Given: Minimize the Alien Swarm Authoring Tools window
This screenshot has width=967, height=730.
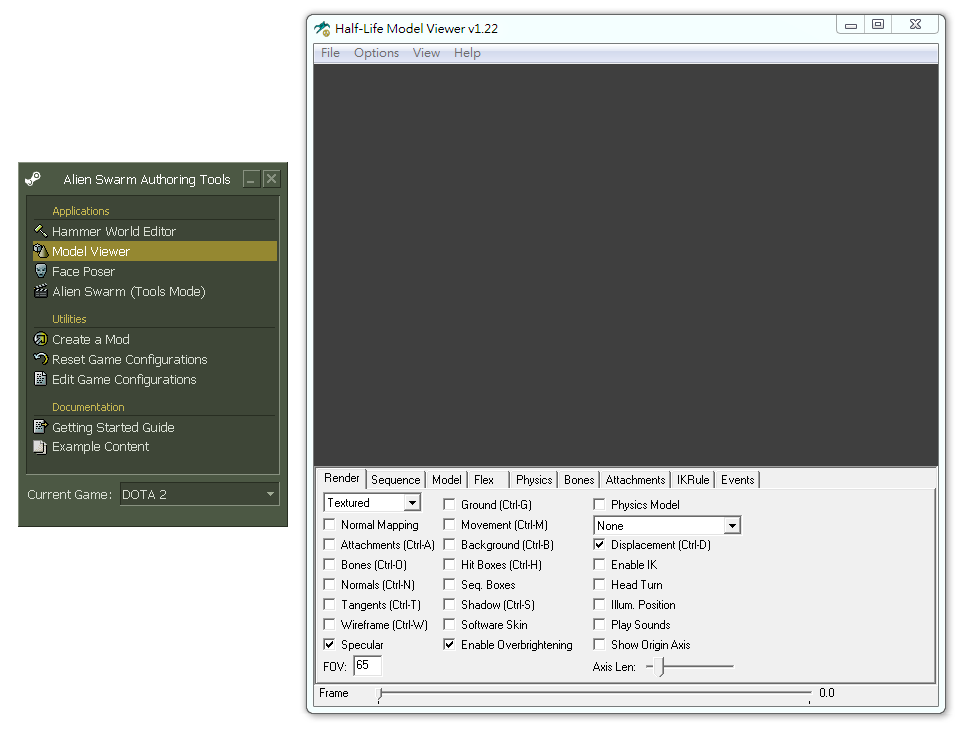Looking at the screenshot, I should 251,179.
